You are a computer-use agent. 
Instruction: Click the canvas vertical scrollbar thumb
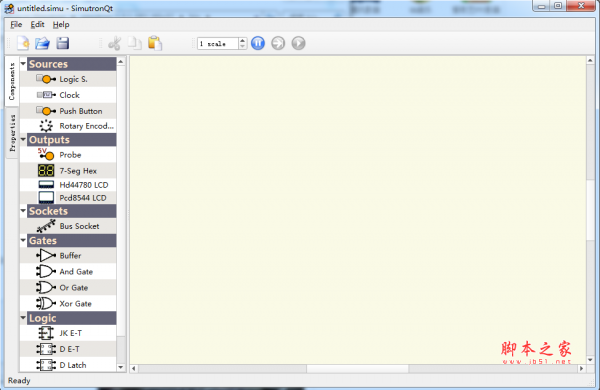click(x=590, y=209)
